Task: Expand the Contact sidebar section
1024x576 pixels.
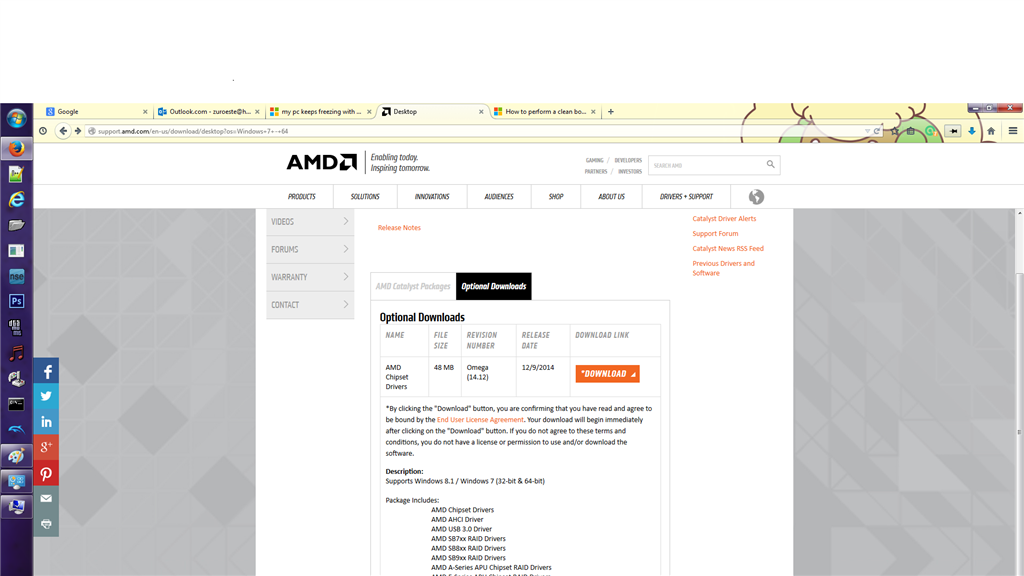Action: pyautogui.click(x=310, y=305)
